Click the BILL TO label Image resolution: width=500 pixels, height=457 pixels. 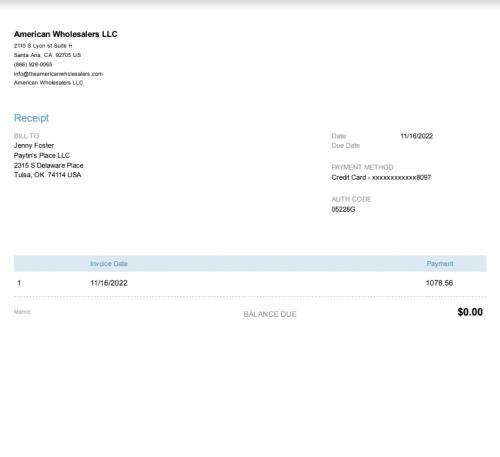26,136
